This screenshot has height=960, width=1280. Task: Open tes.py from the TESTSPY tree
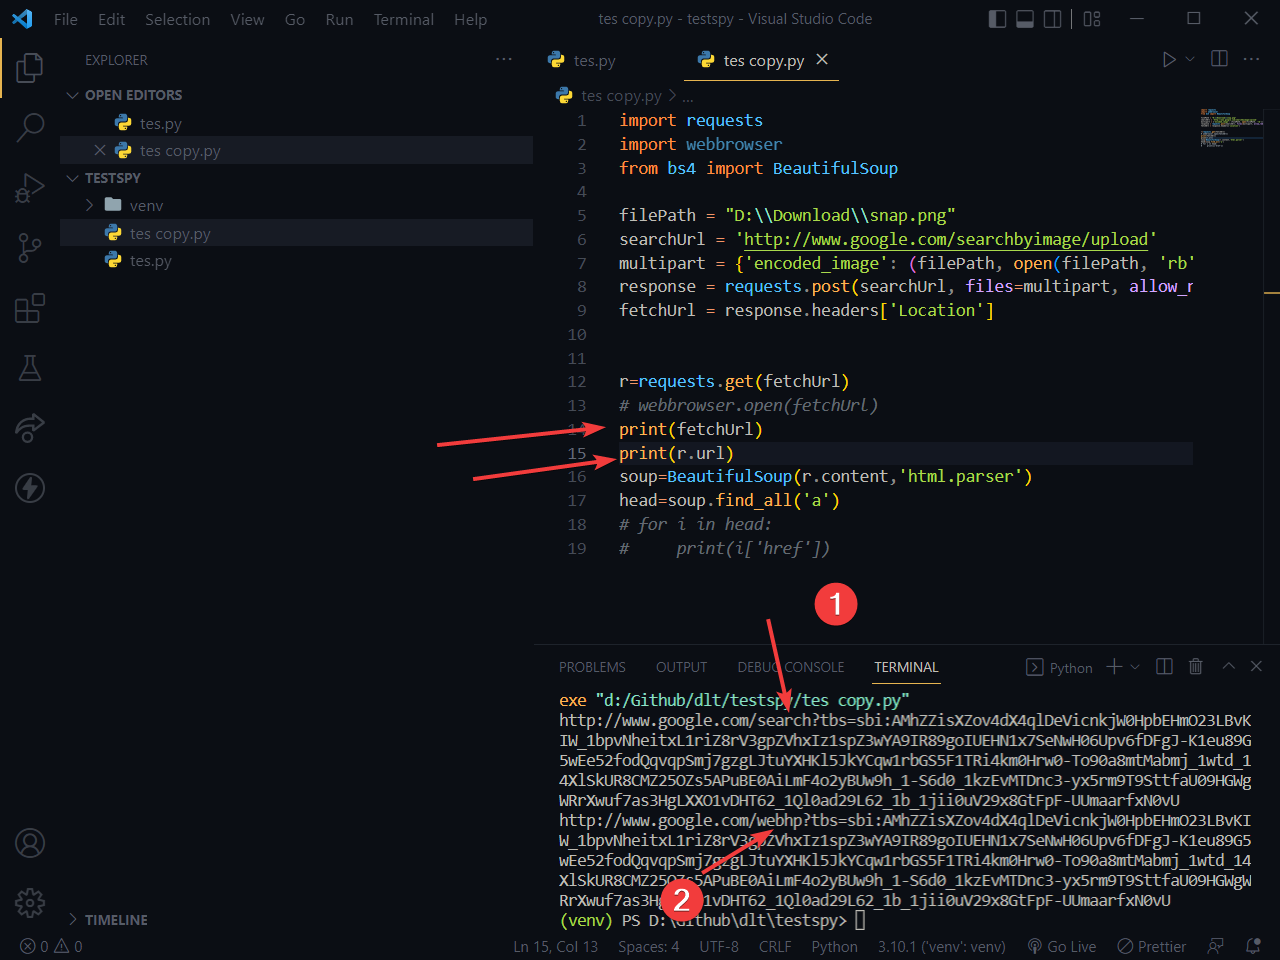151,261
